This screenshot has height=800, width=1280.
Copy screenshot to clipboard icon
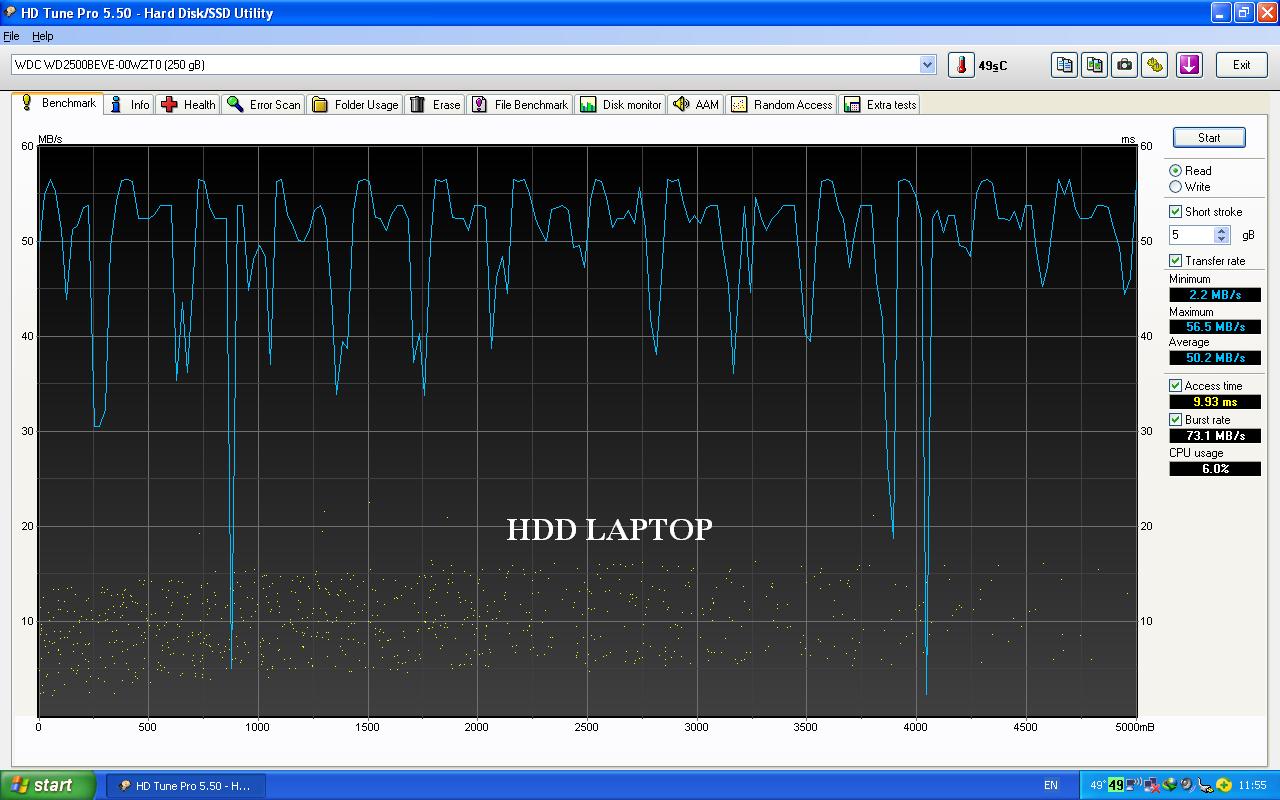[1095, 65]
